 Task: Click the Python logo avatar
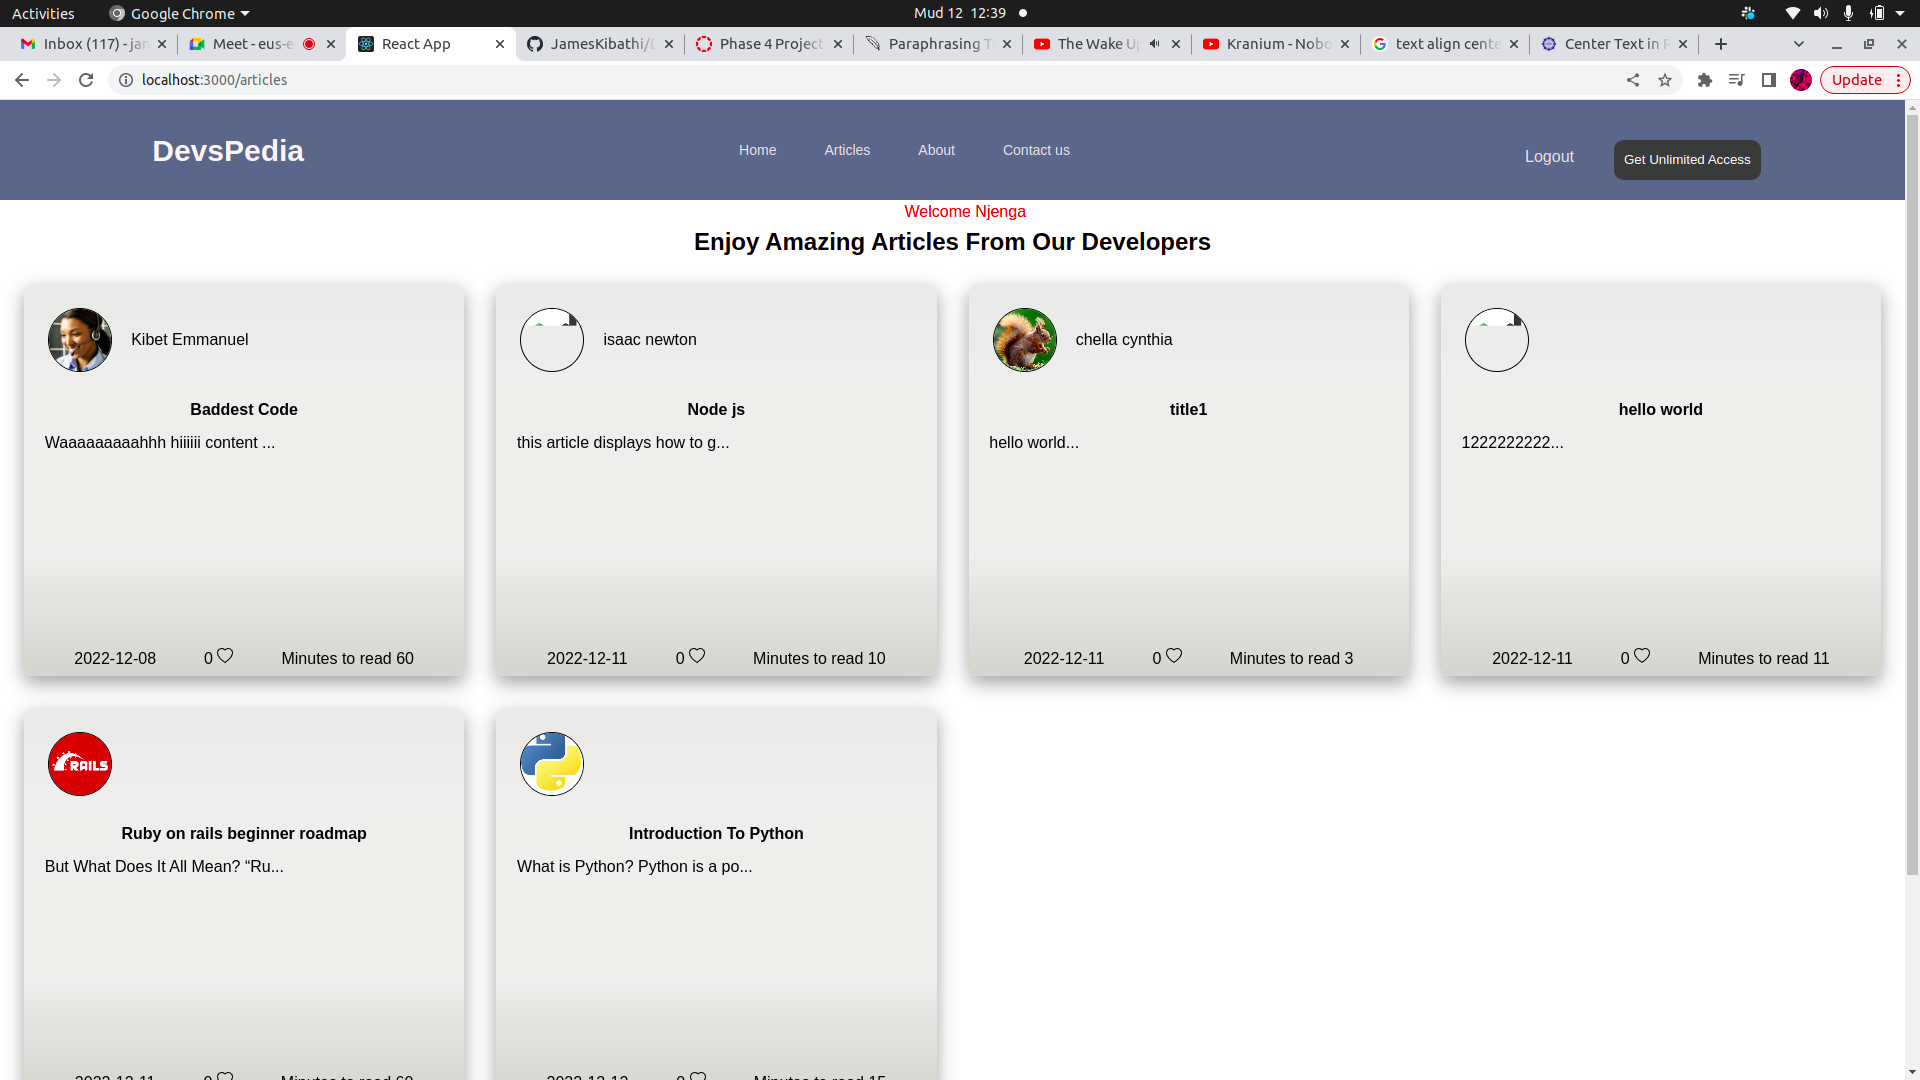(552, 764)
